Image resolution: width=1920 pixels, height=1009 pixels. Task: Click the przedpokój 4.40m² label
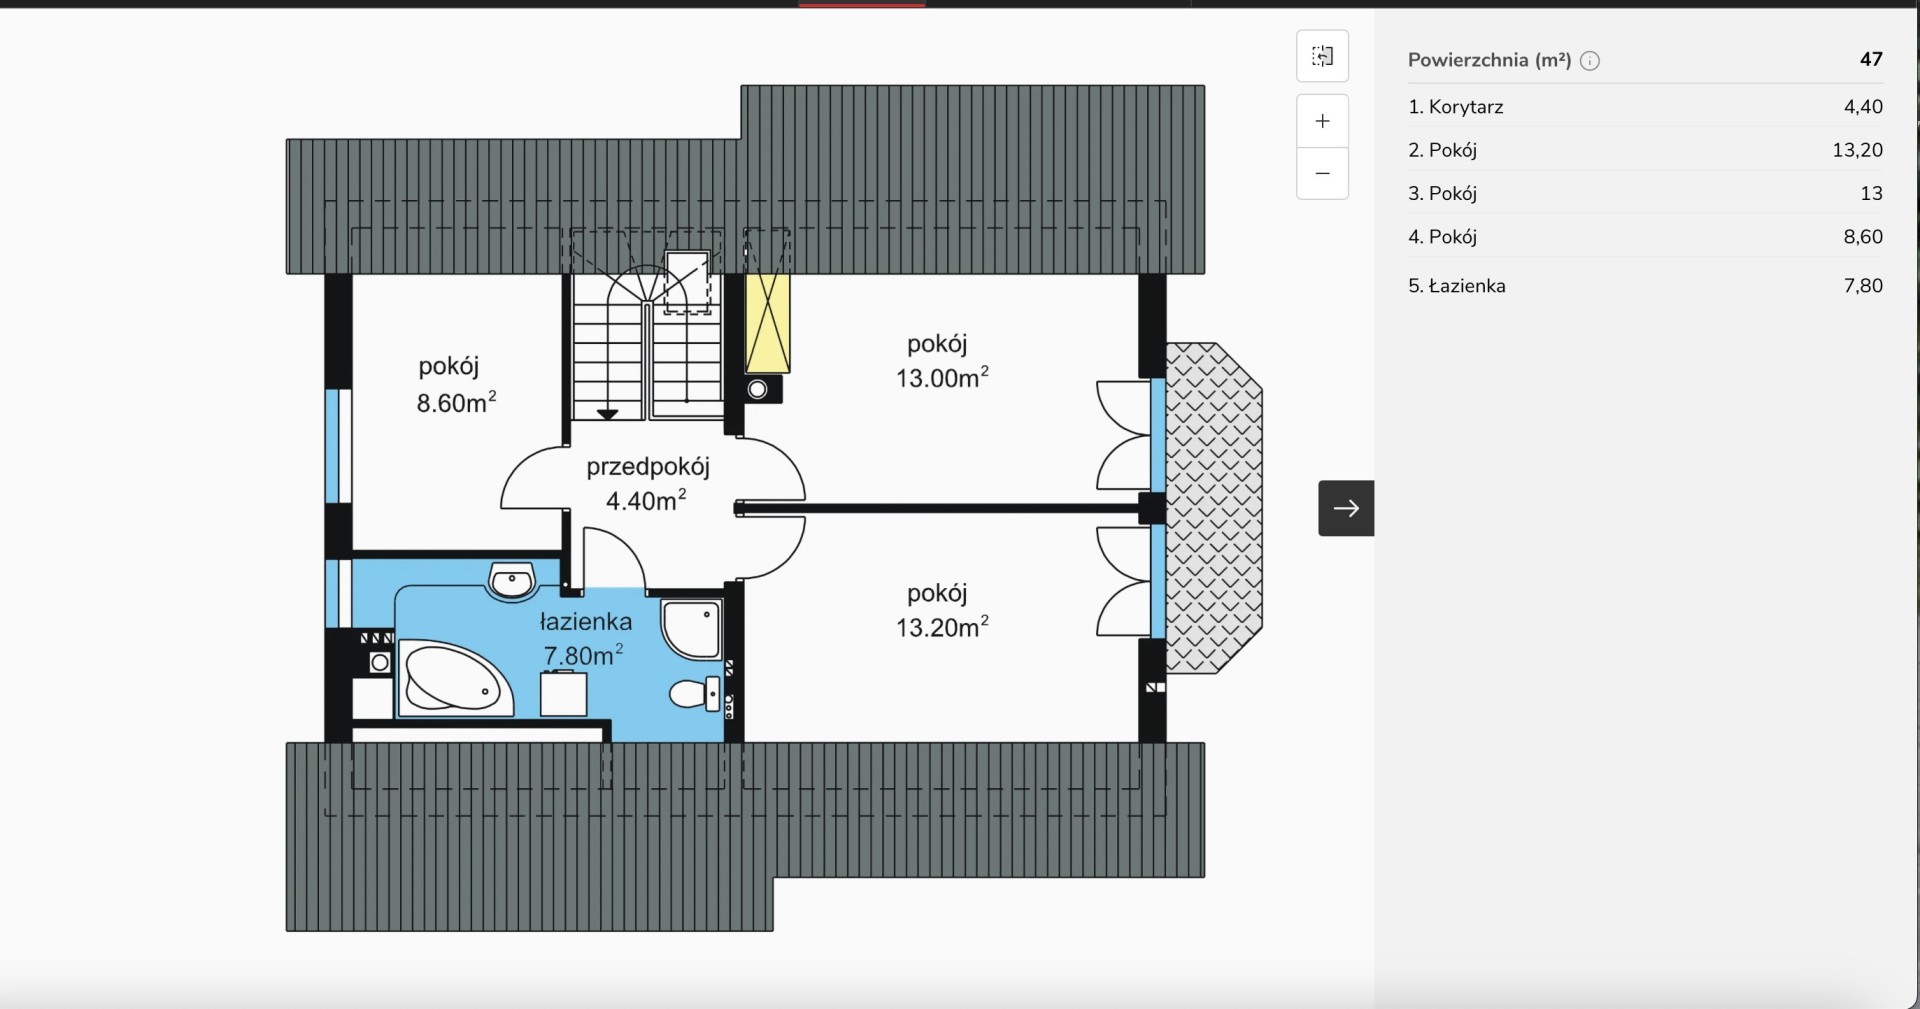tap(647, 483)
